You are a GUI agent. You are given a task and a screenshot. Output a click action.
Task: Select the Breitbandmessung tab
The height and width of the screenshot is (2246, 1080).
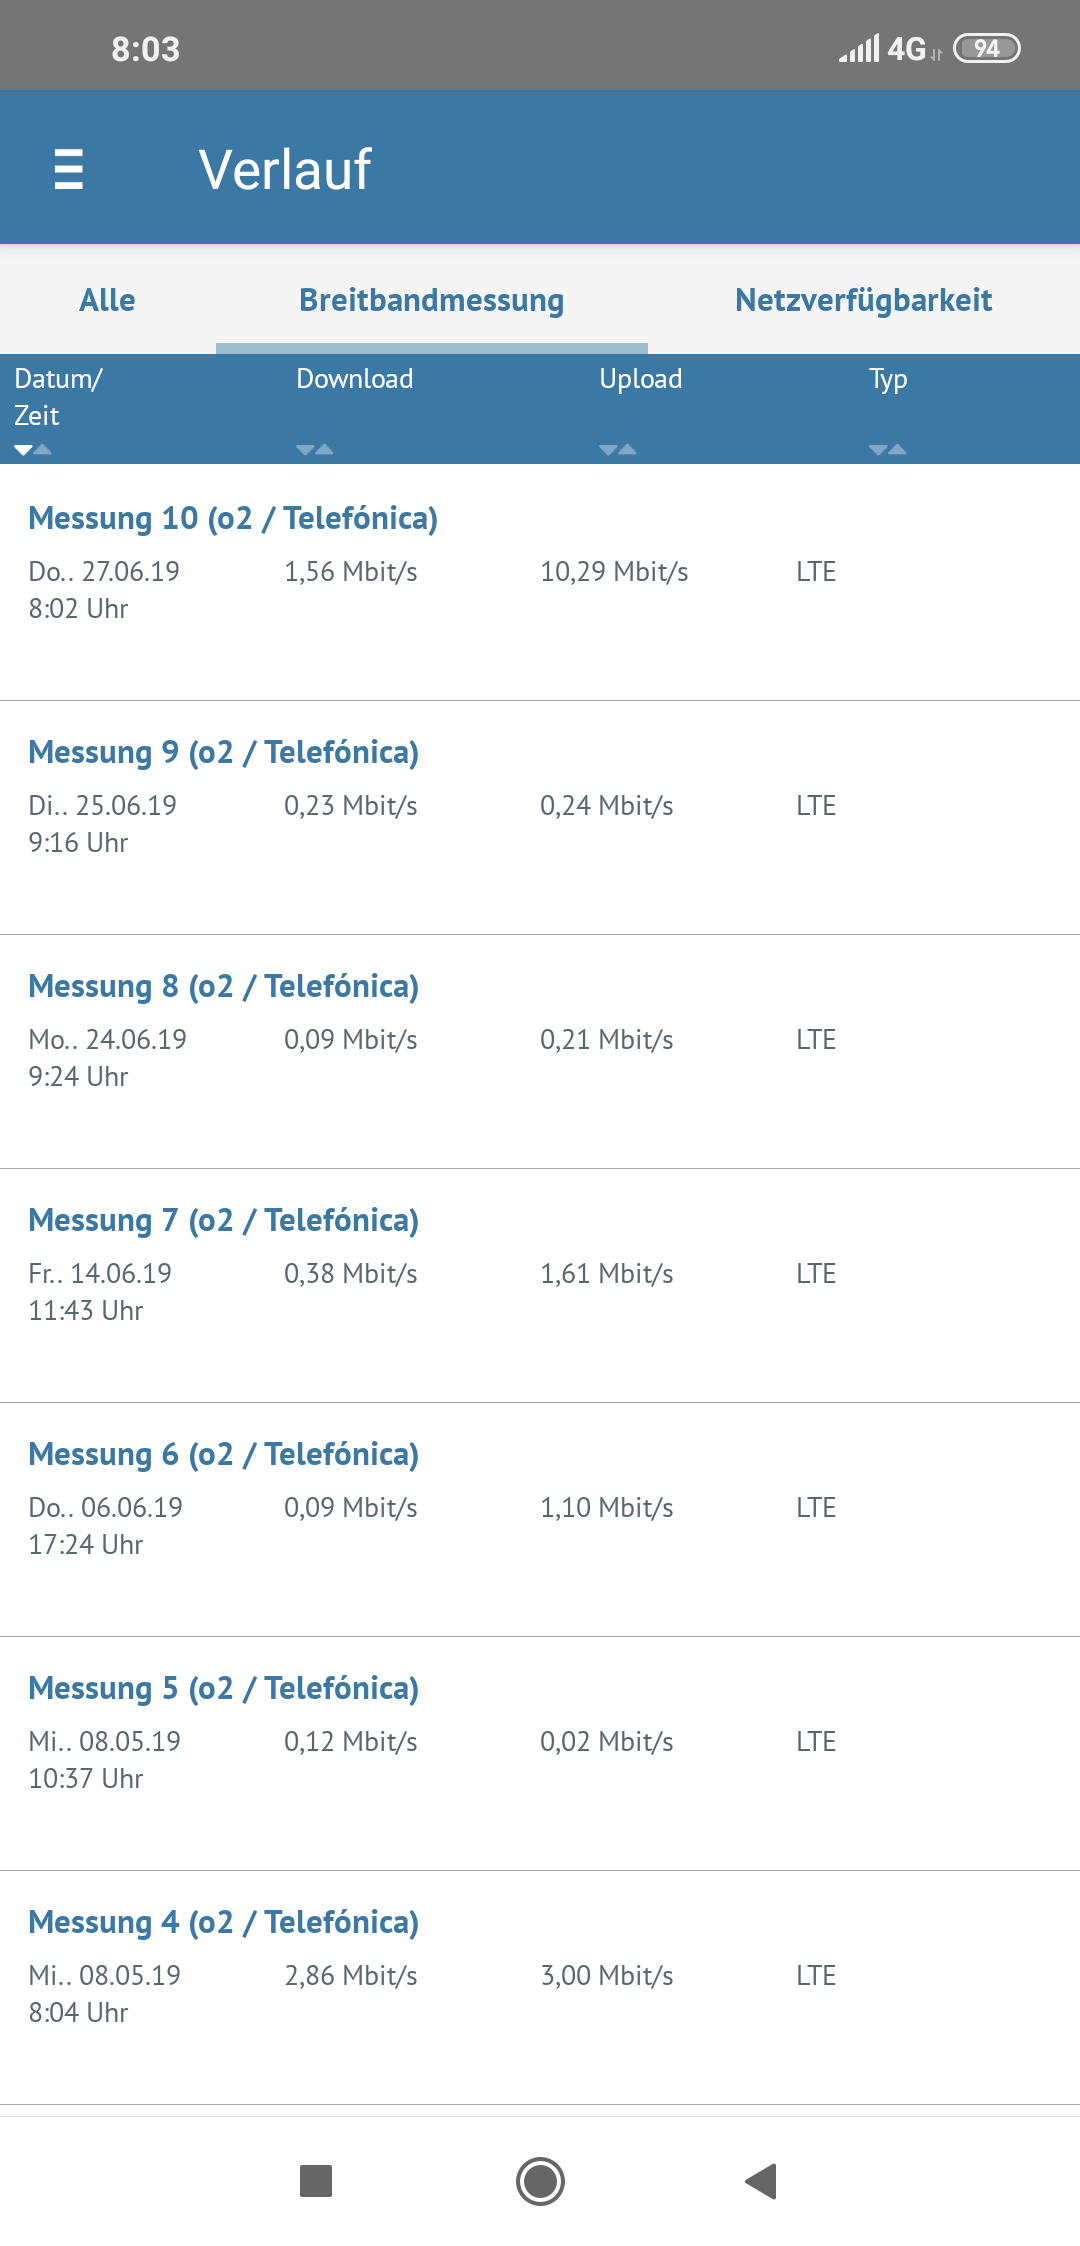pos(431,300)
